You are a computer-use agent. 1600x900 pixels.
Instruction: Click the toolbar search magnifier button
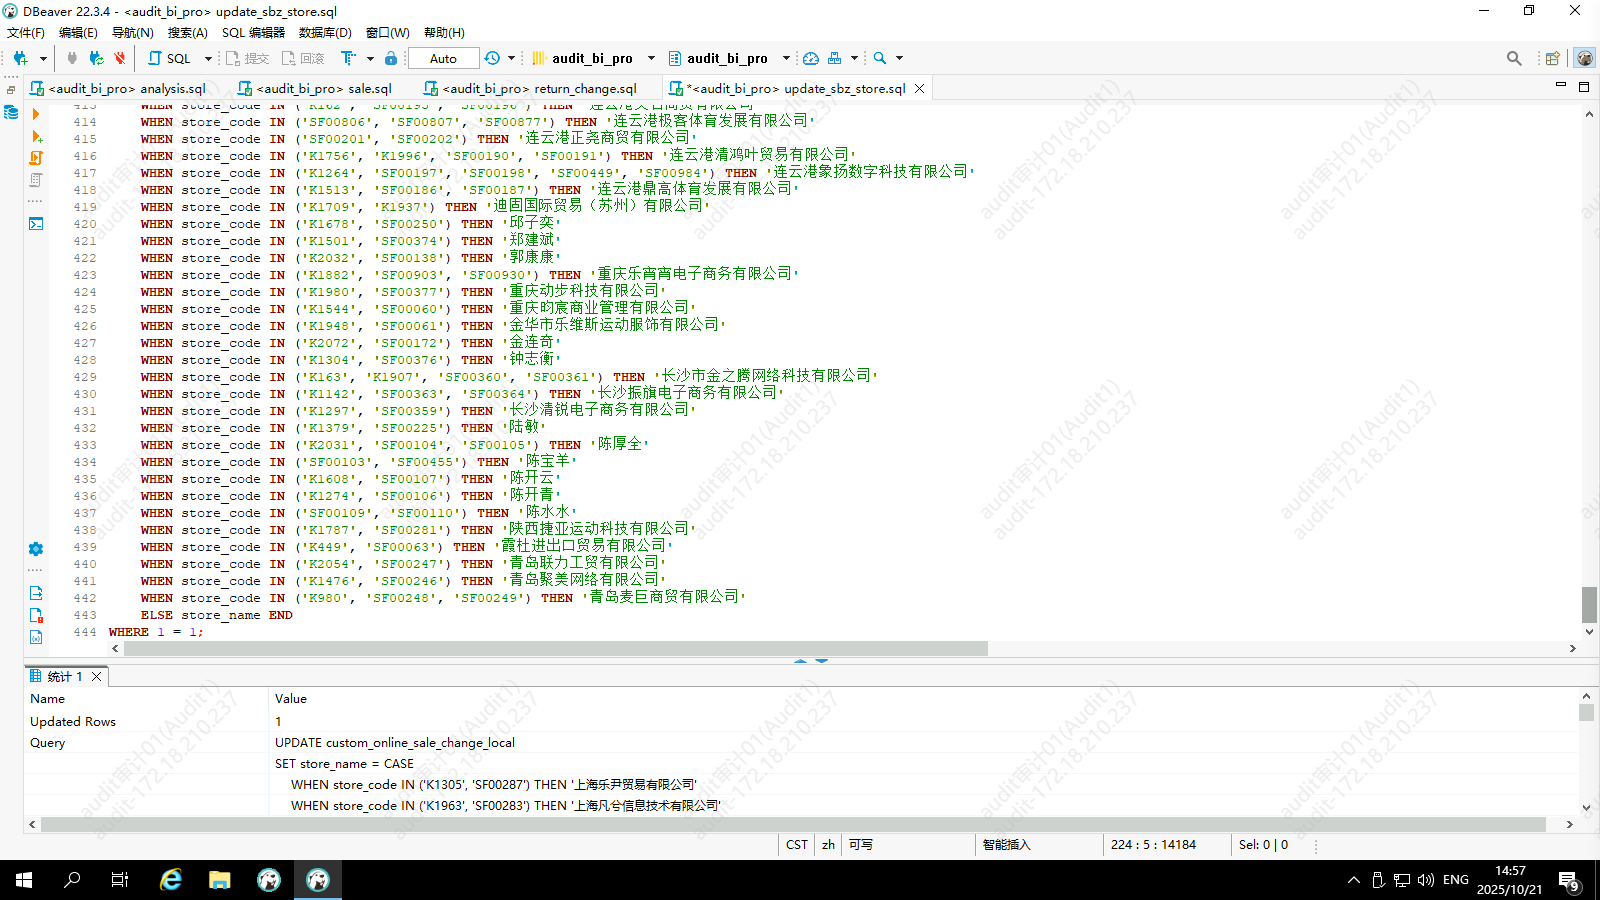[880, 59]
